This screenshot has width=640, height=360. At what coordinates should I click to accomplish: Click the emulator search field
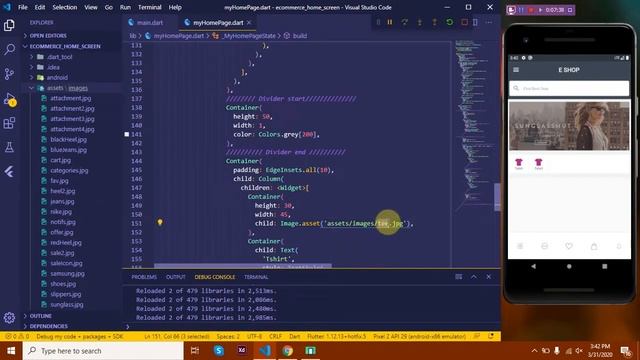tap(569, 88)
